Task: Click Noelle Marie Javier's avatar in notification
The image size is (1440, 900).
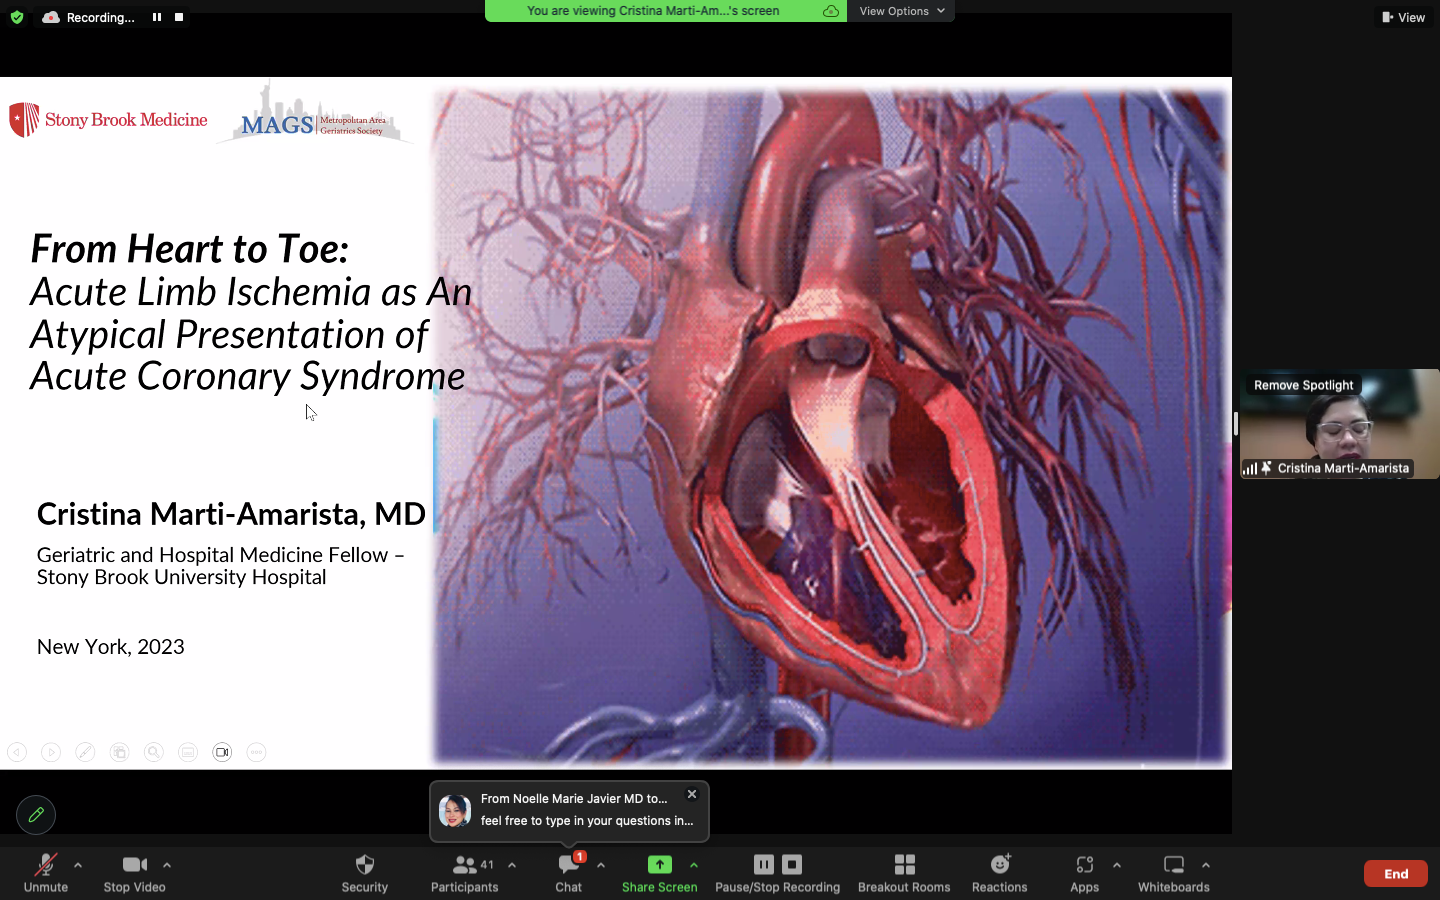Action: (x=455, y=811)
